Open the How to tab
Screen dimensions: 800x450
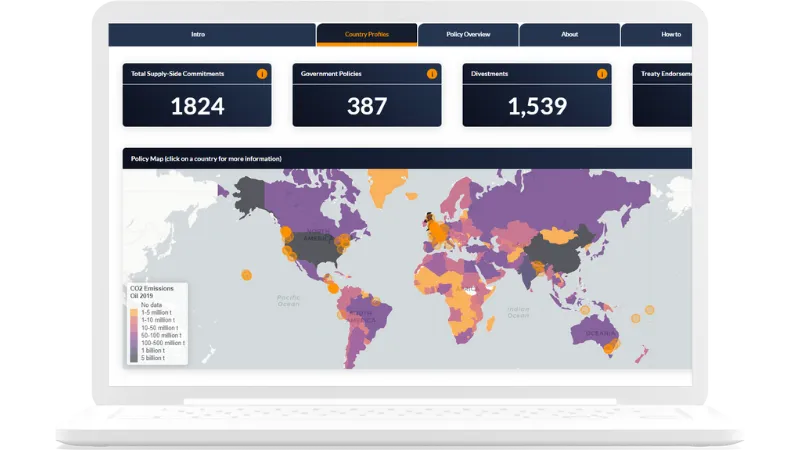670,35
